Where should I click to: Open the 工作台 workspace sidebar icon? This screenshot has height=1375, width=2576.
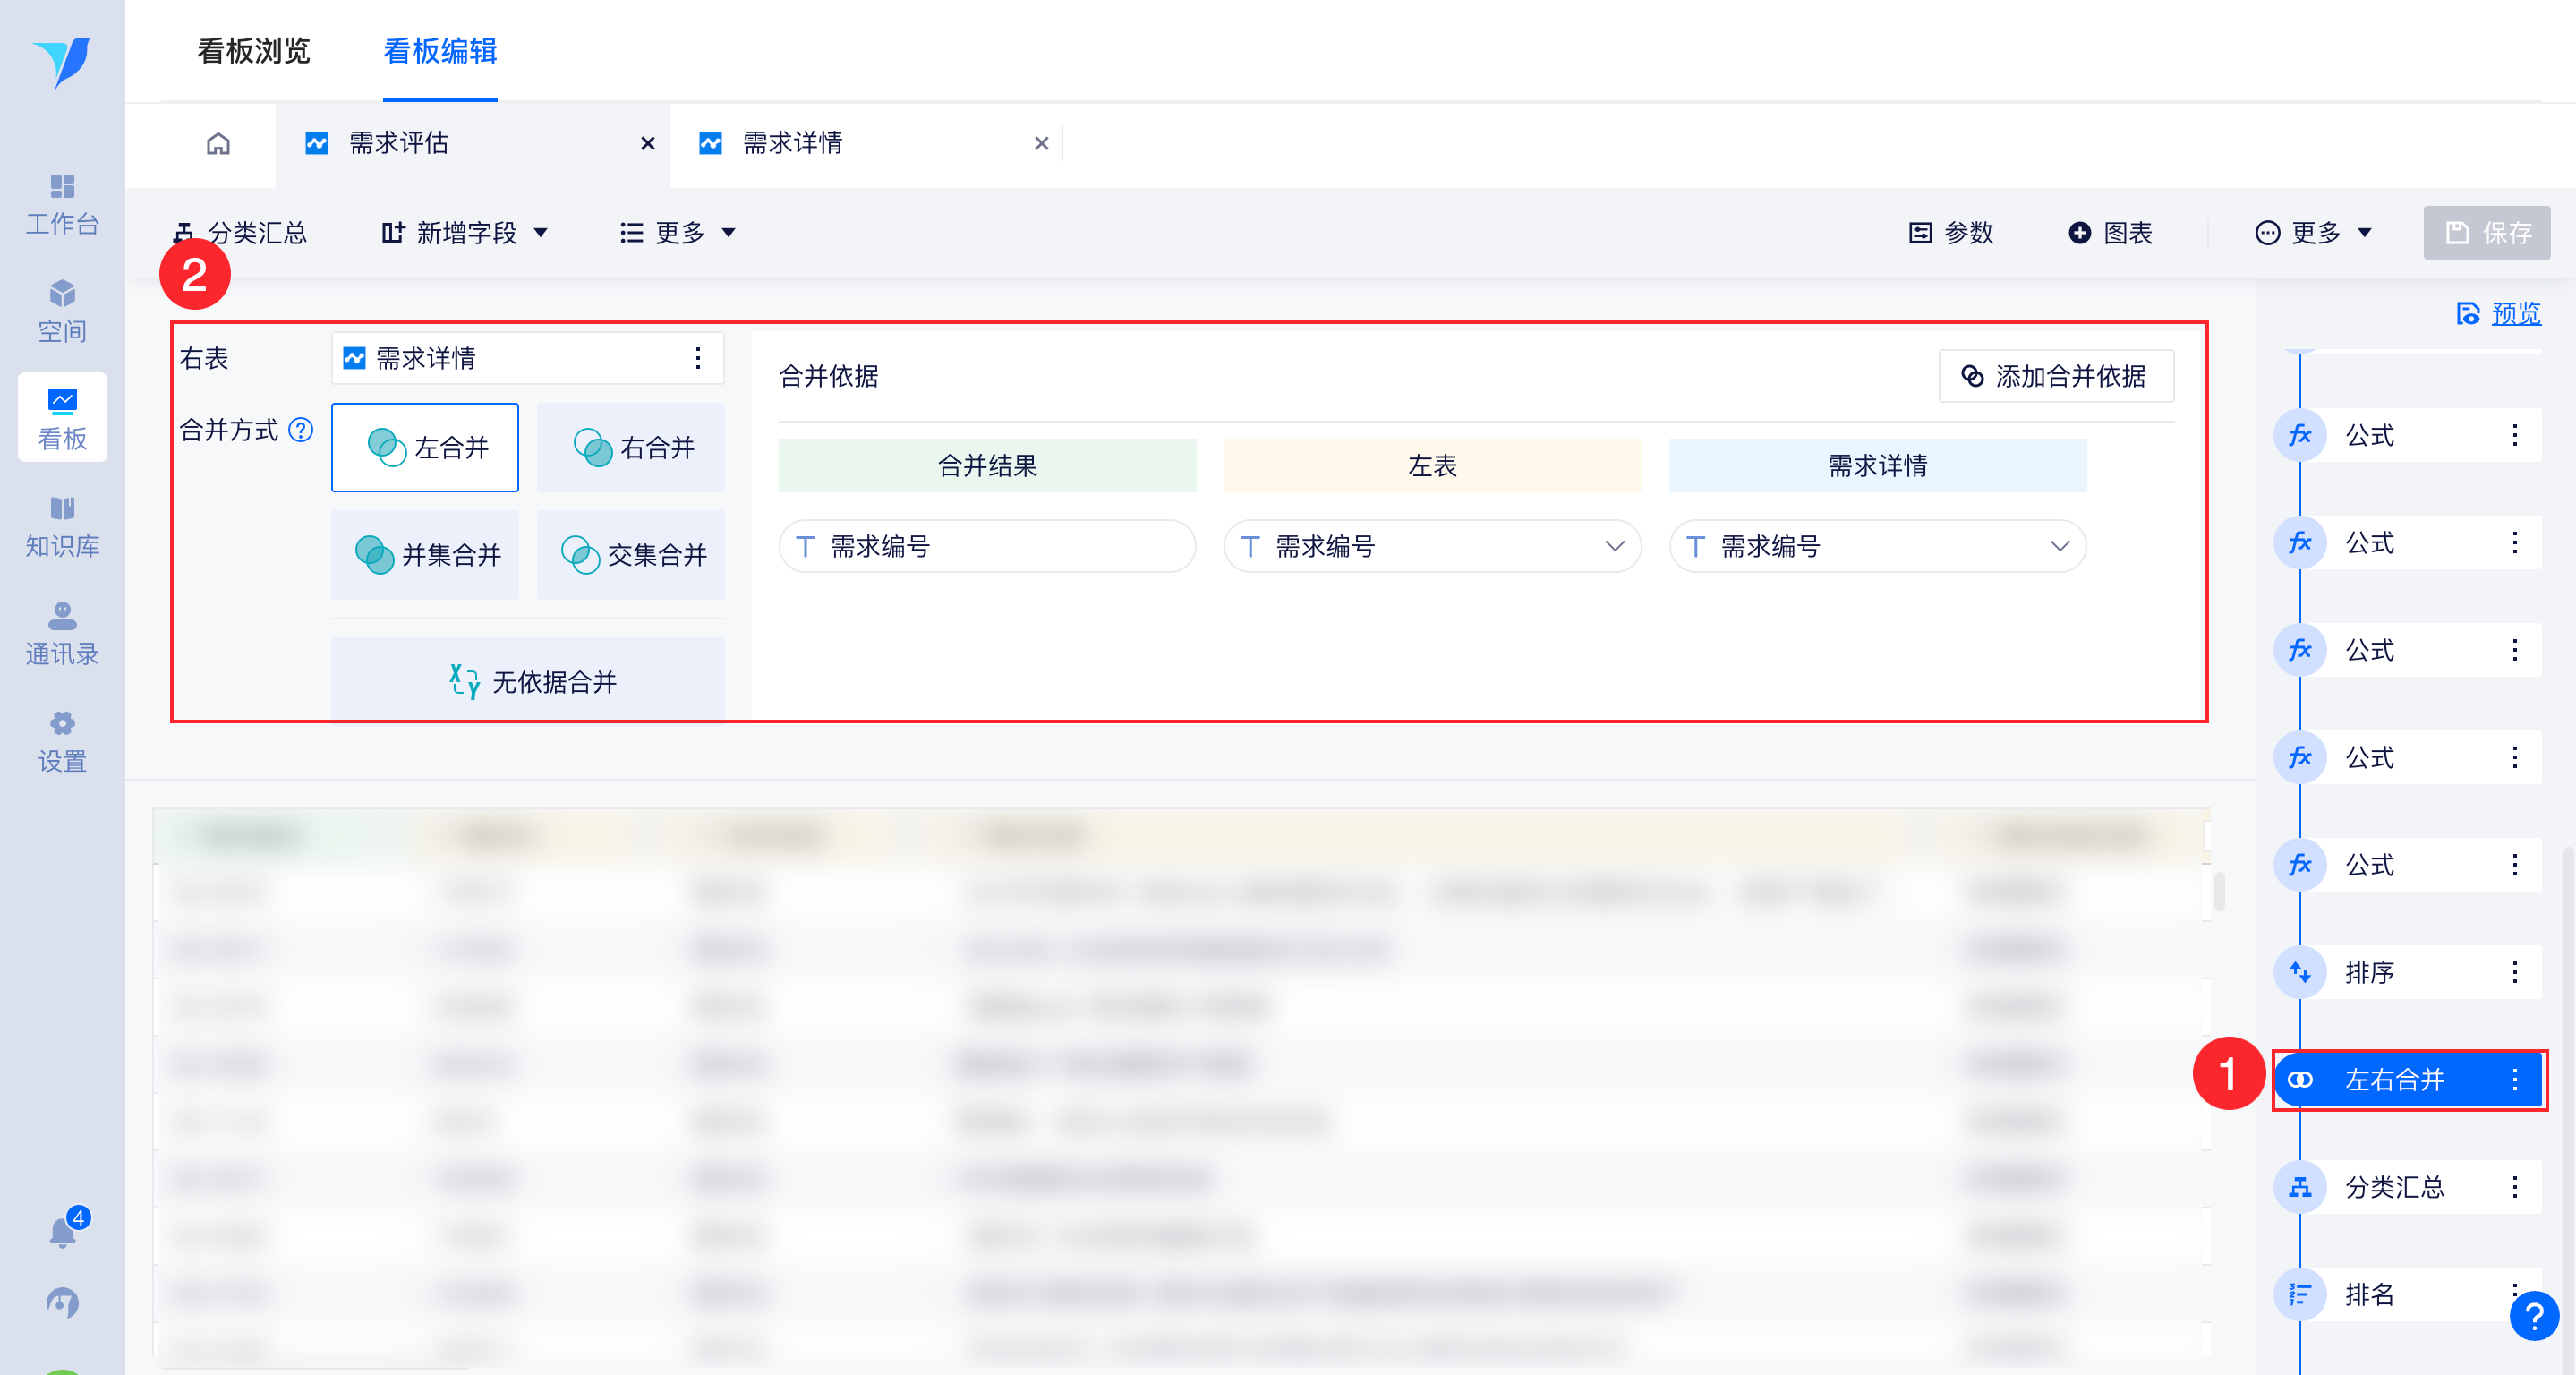point(62,204)
